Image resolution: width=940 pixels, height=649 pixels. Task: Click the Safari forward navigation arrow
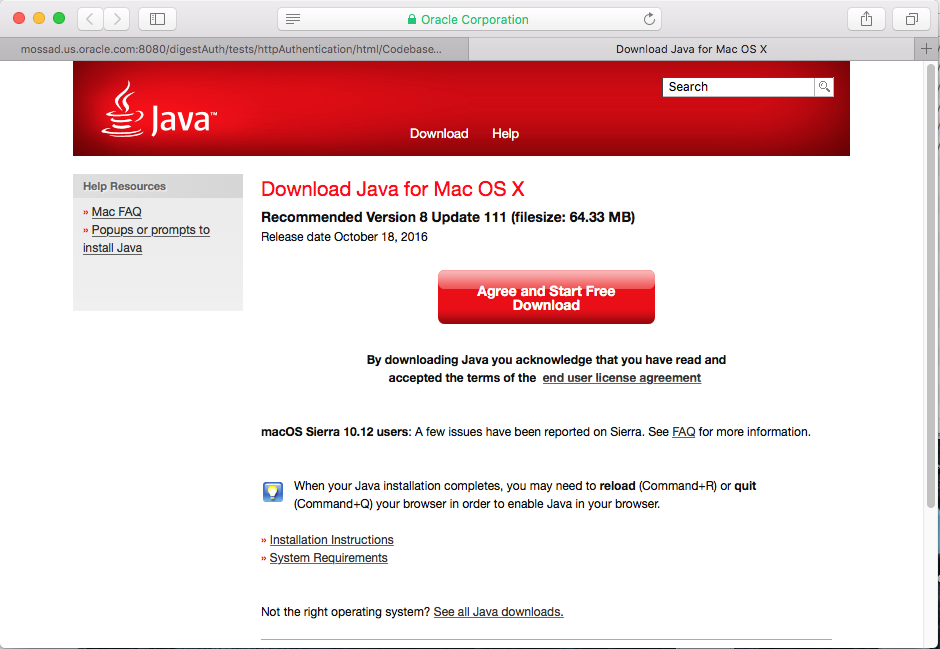[117, 19]
